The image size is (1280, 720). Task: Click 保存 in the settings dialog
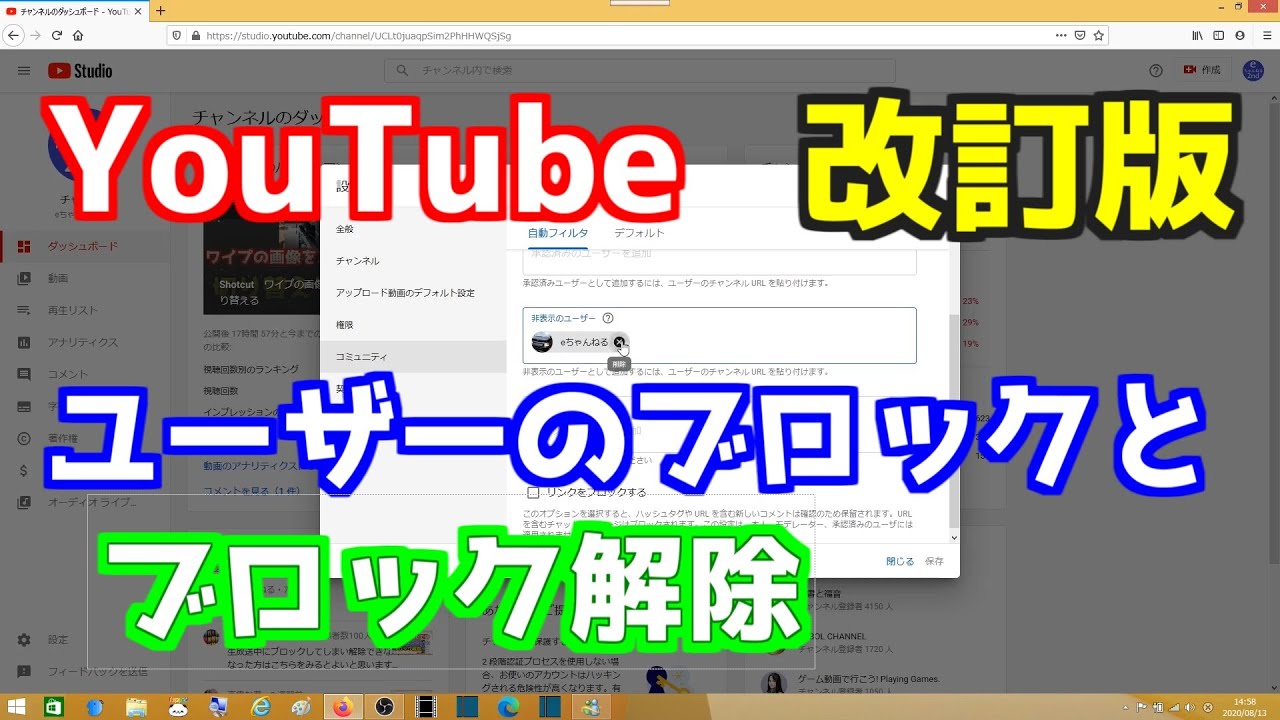pos(934,561)
